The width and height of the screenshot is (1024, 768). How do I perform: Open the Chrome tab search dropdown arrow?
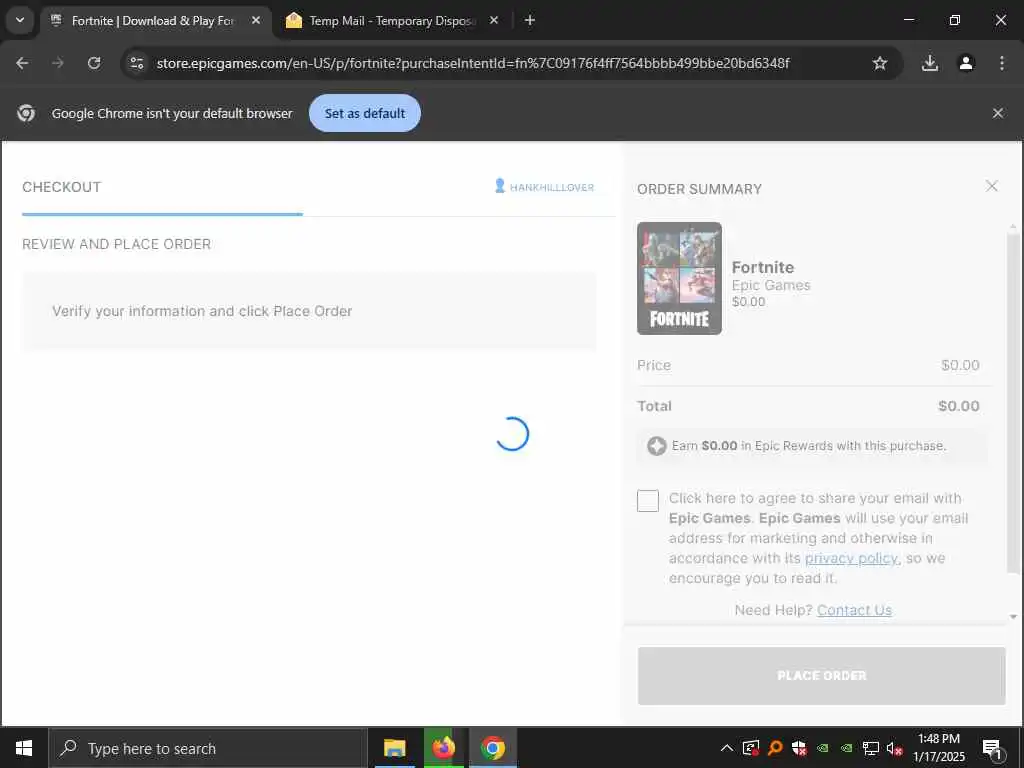click(20, 20)
